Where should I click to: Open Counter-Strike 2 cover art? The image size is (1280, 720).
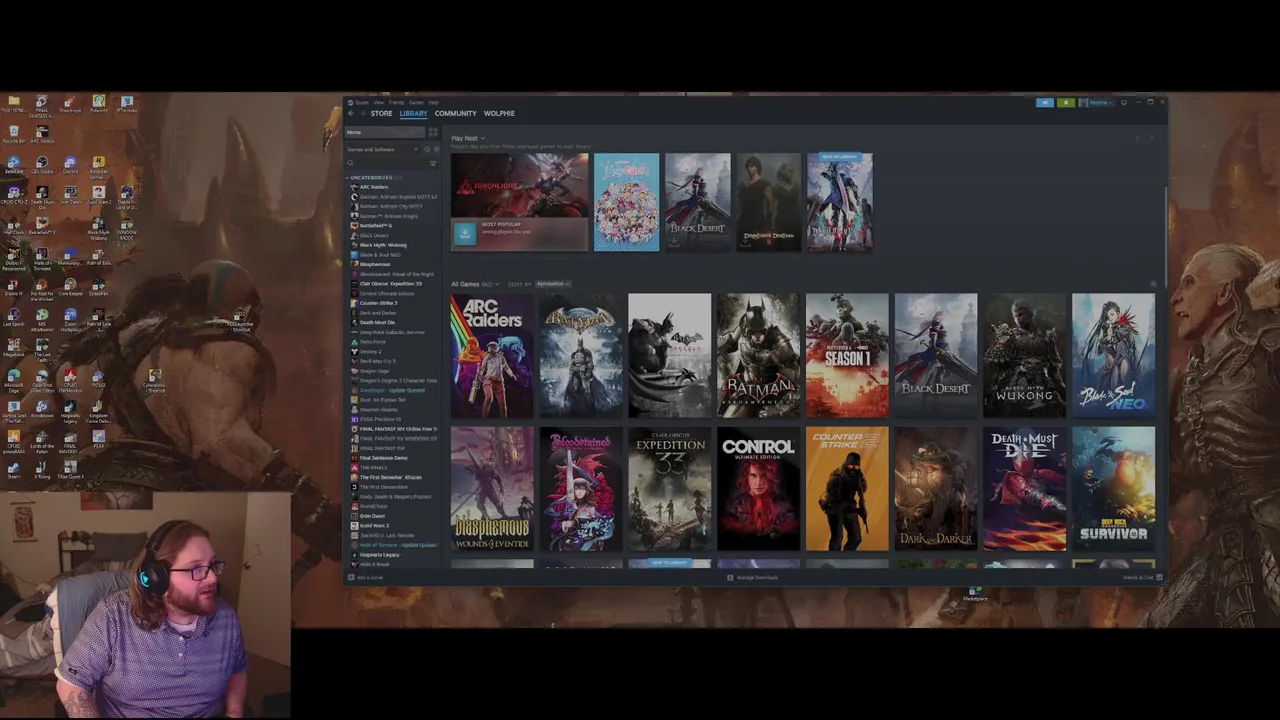point(847,489)
